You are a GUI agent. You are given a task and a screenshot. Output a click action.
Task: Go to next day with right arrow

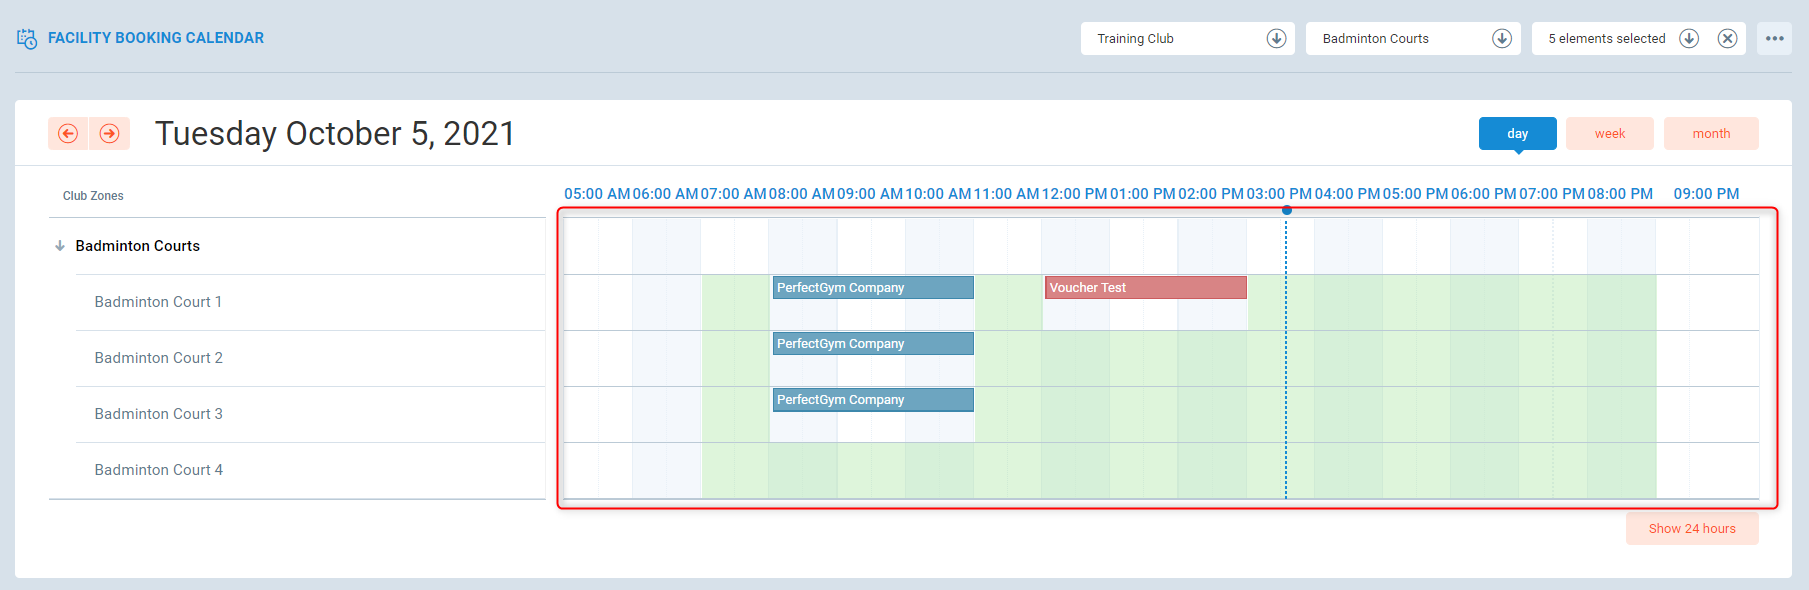click(110, 134)
